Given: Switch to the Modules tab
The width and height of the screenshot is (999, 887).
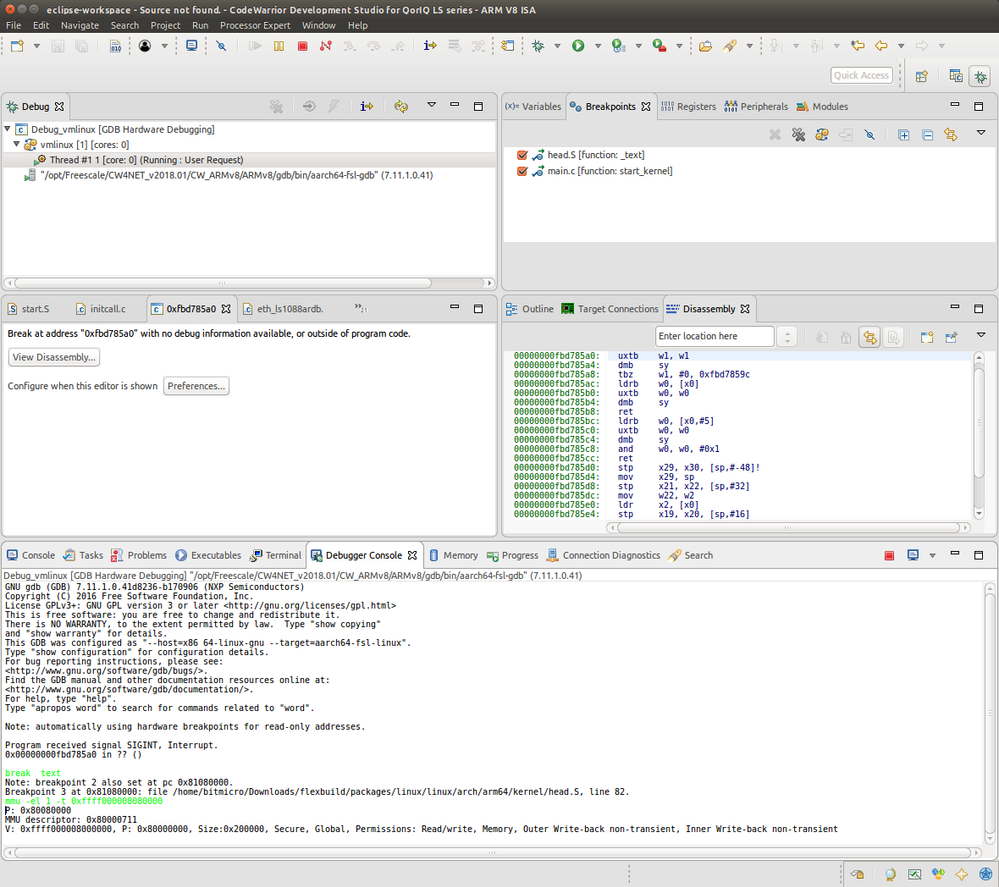Looking at the screenshot, I should 823,106.
